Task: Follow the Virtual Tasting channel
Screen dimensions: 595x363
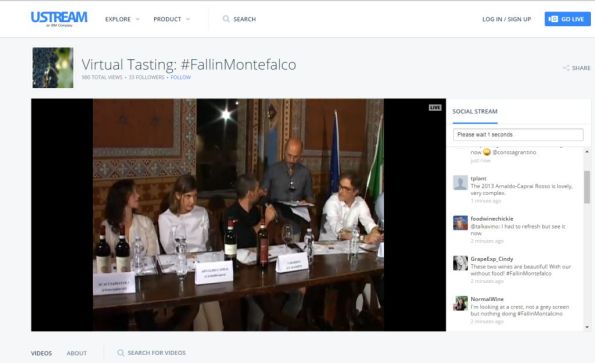Action: [181, 77]
